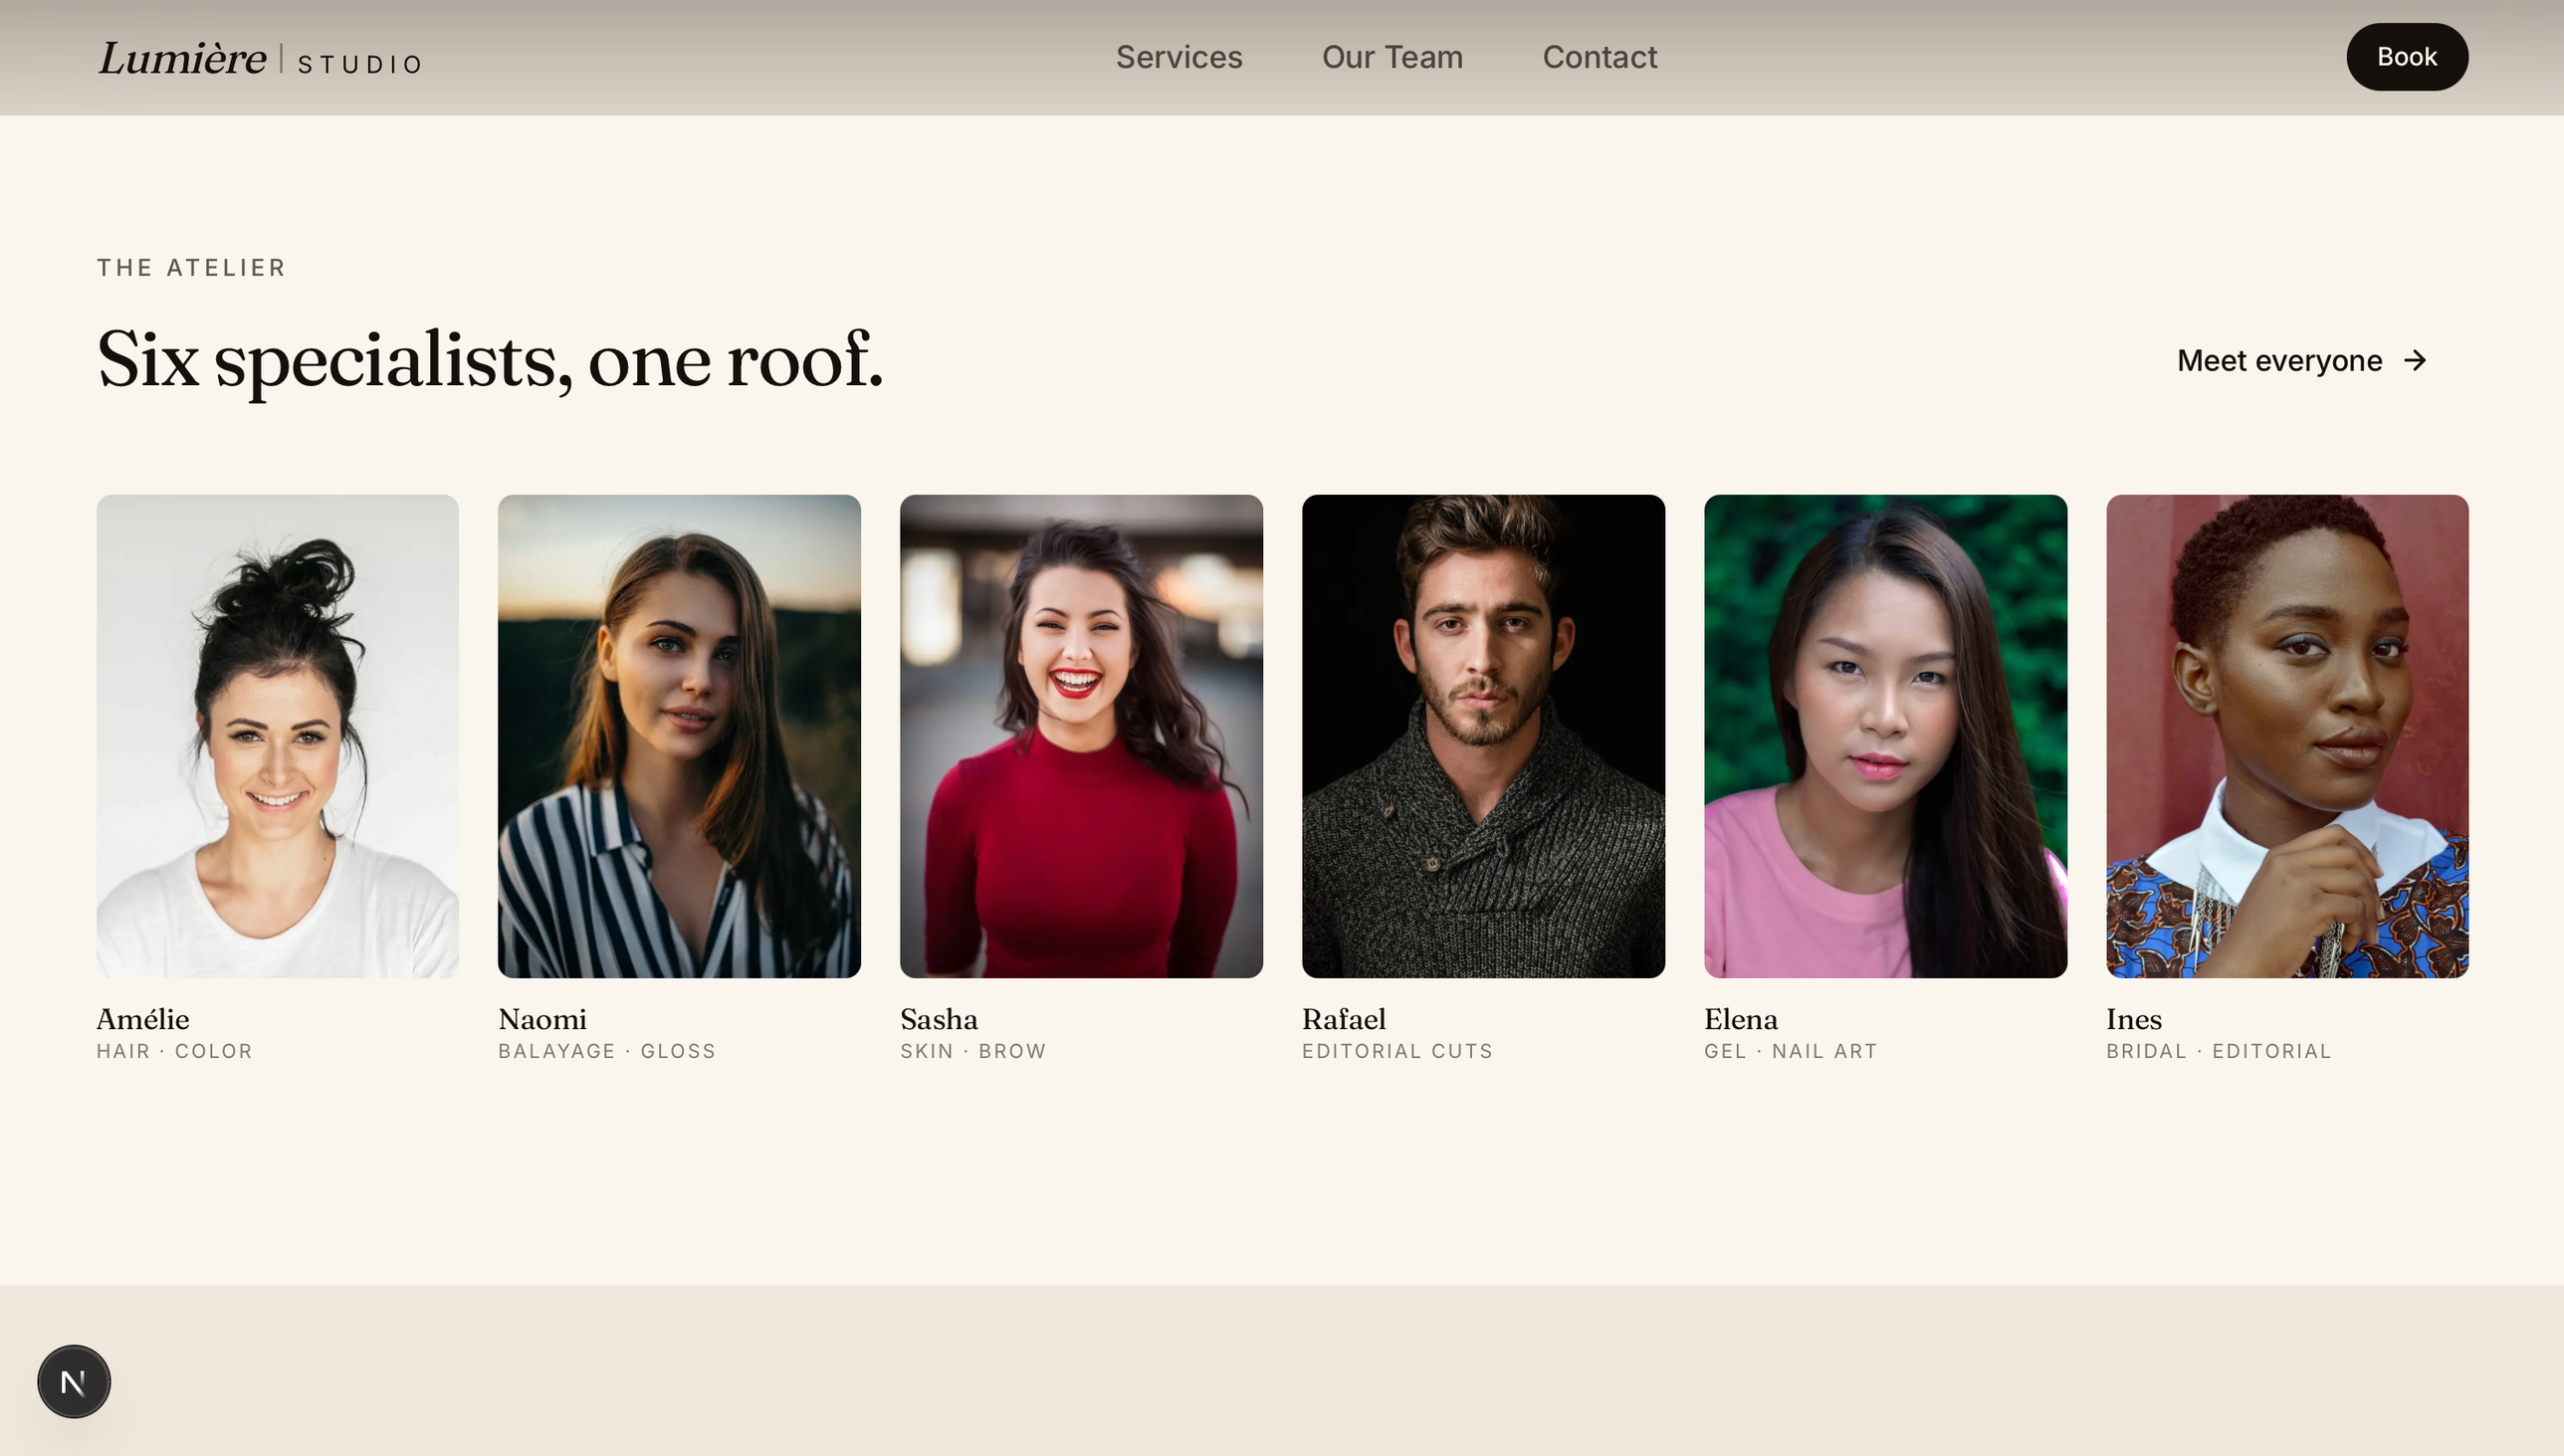Go to Our Team section
Viewport: 2564px width, 1456px height.
[x=1392, y=57]
